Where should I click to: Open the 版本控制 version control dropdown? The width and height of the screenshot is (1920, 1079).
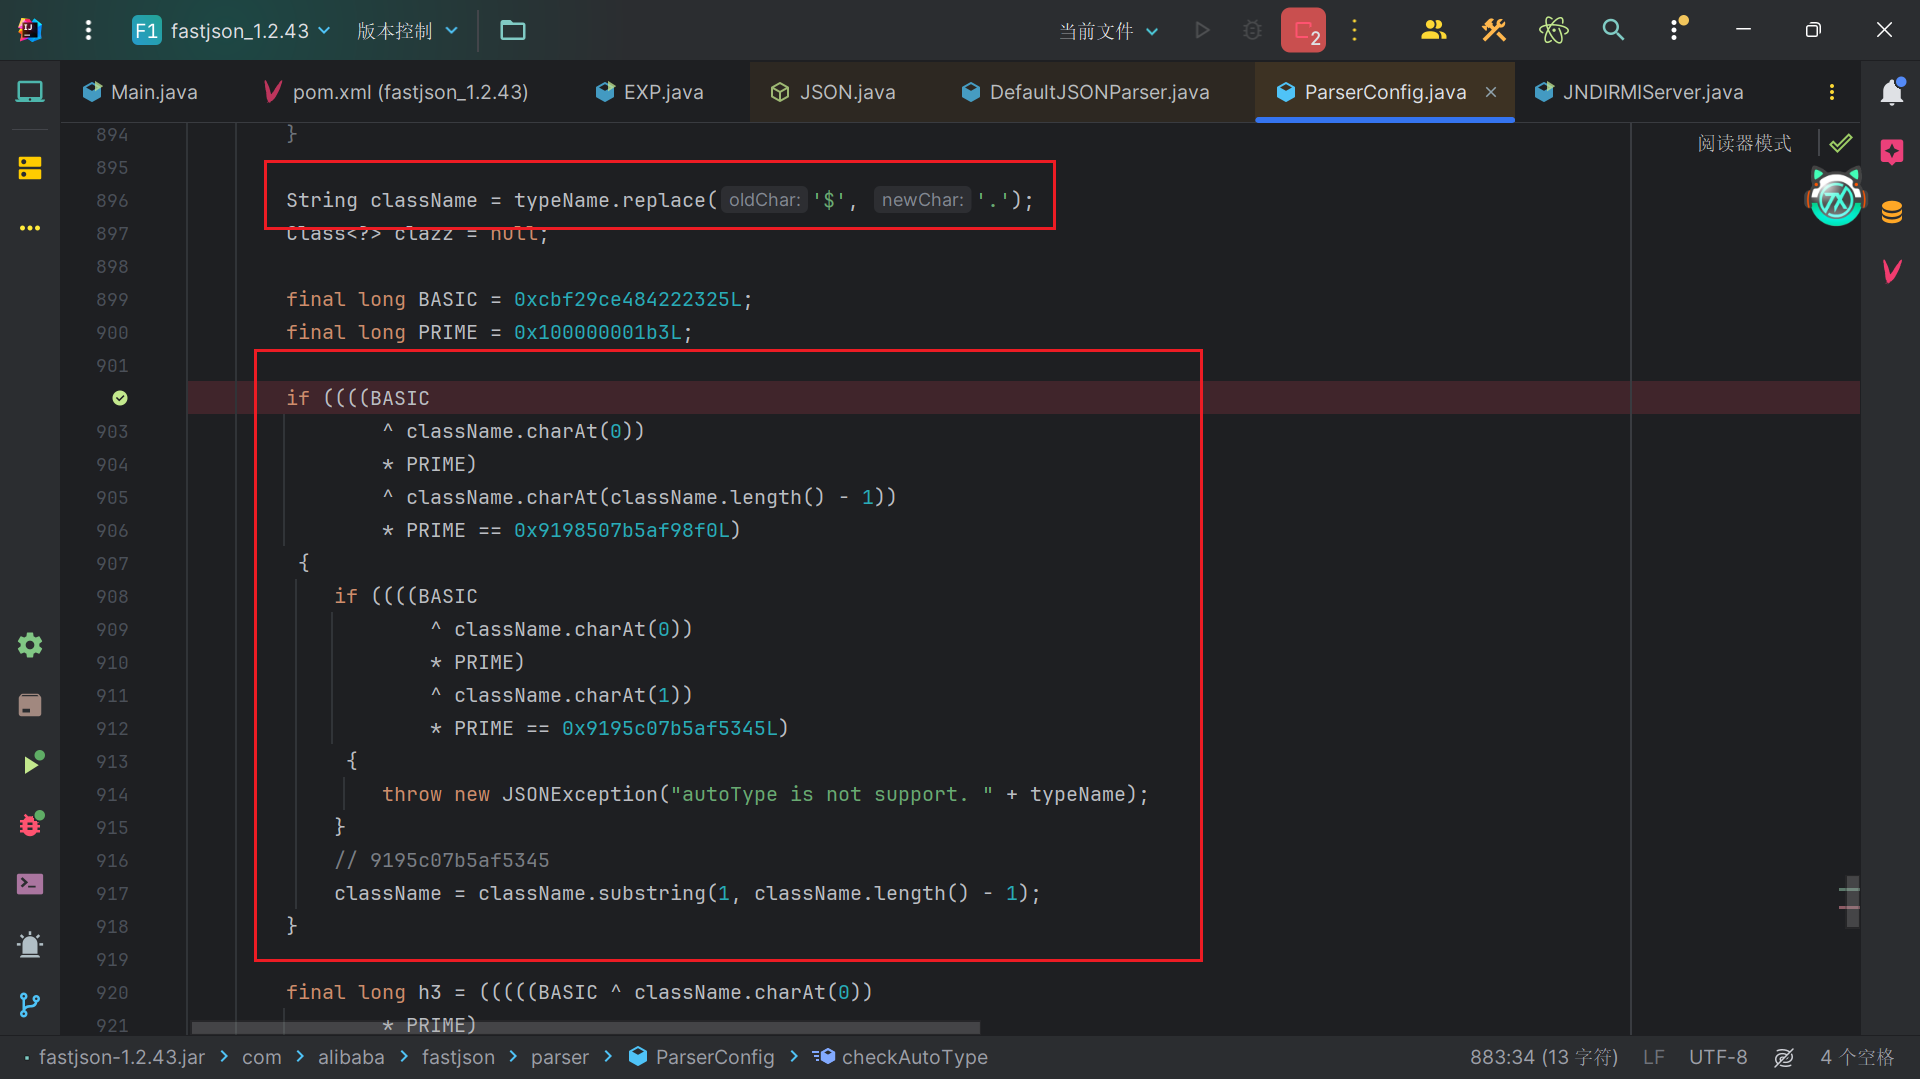(x=407, y=30)
